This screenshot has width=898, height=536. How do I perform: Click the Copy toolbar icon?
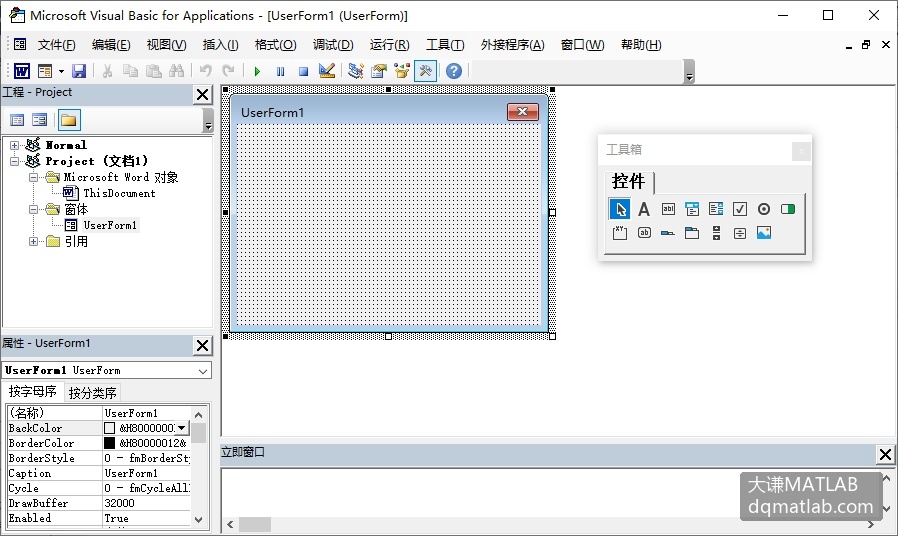(x=131, y=71)
